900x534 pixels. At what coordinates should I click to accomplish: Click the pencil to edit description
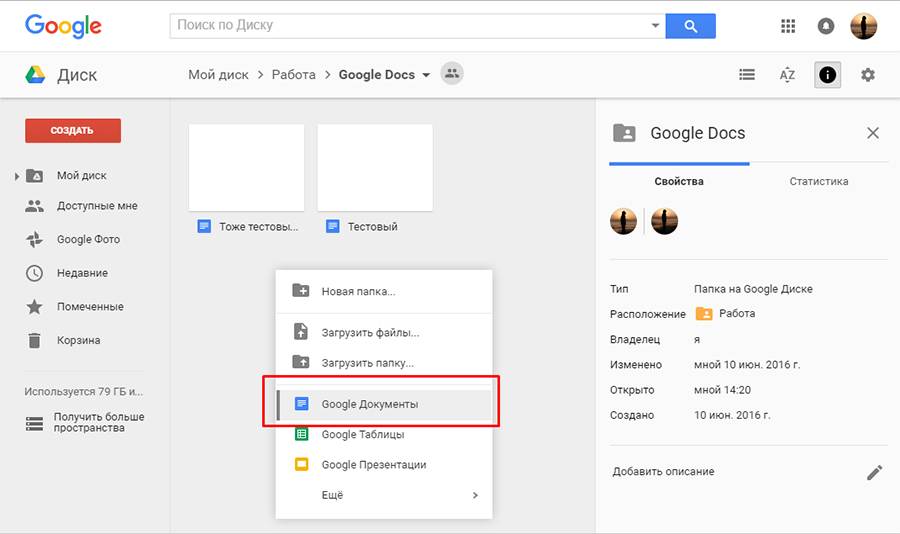click(x=874, y=473)
